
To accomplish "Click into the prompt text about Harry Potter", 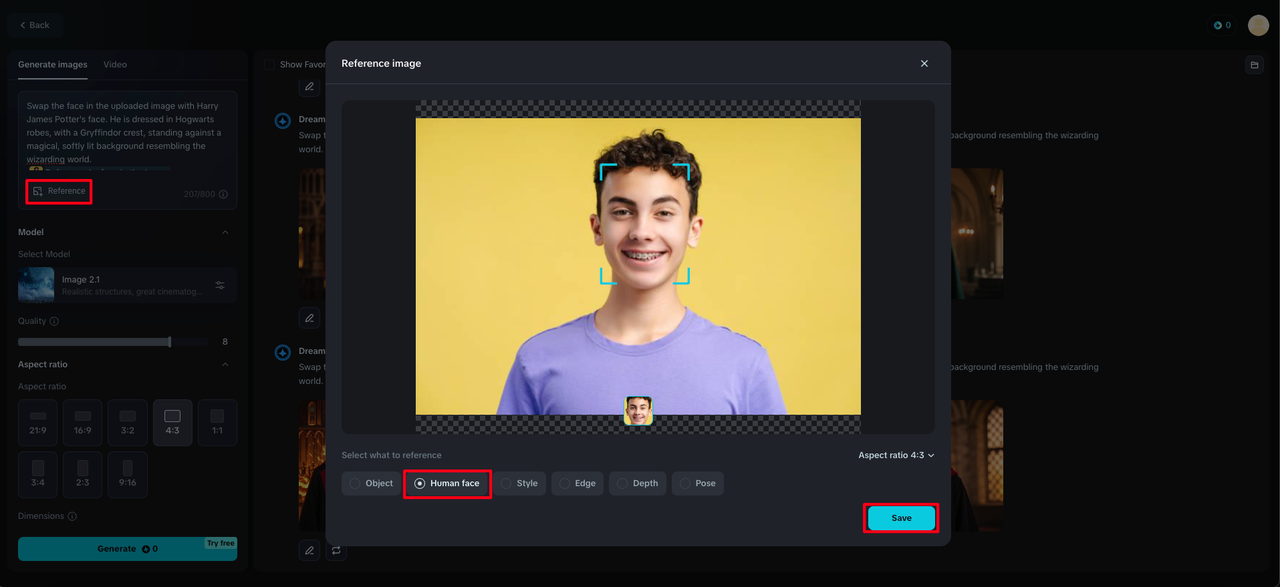I will [126, 132].
